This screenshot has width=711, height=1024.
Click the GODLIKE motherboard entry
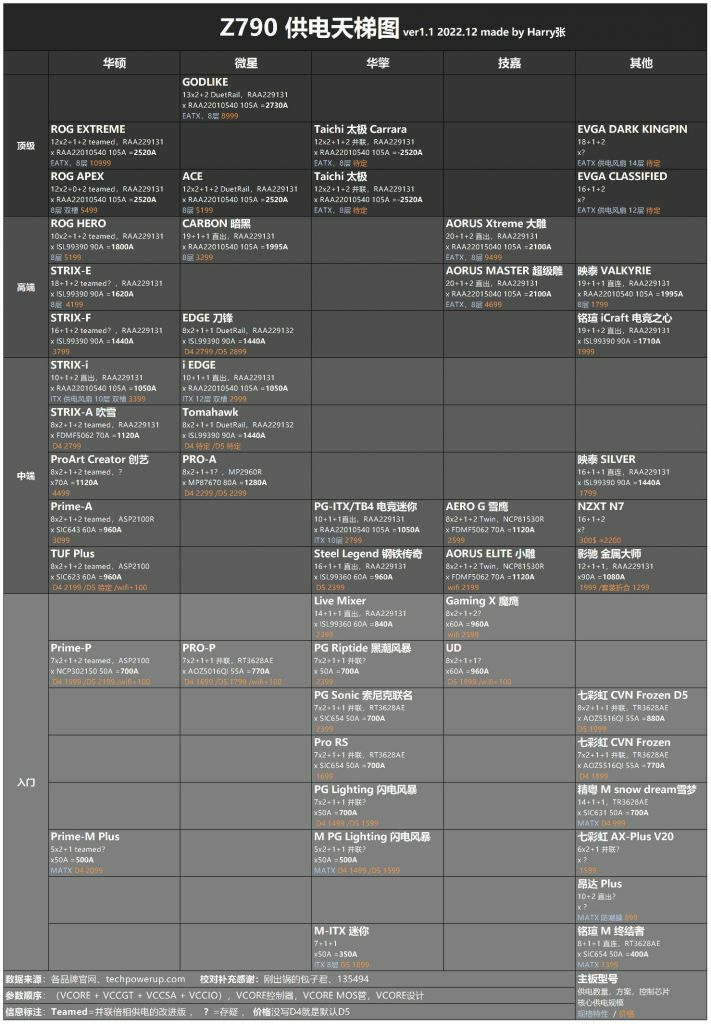click(x=205, y=82)
